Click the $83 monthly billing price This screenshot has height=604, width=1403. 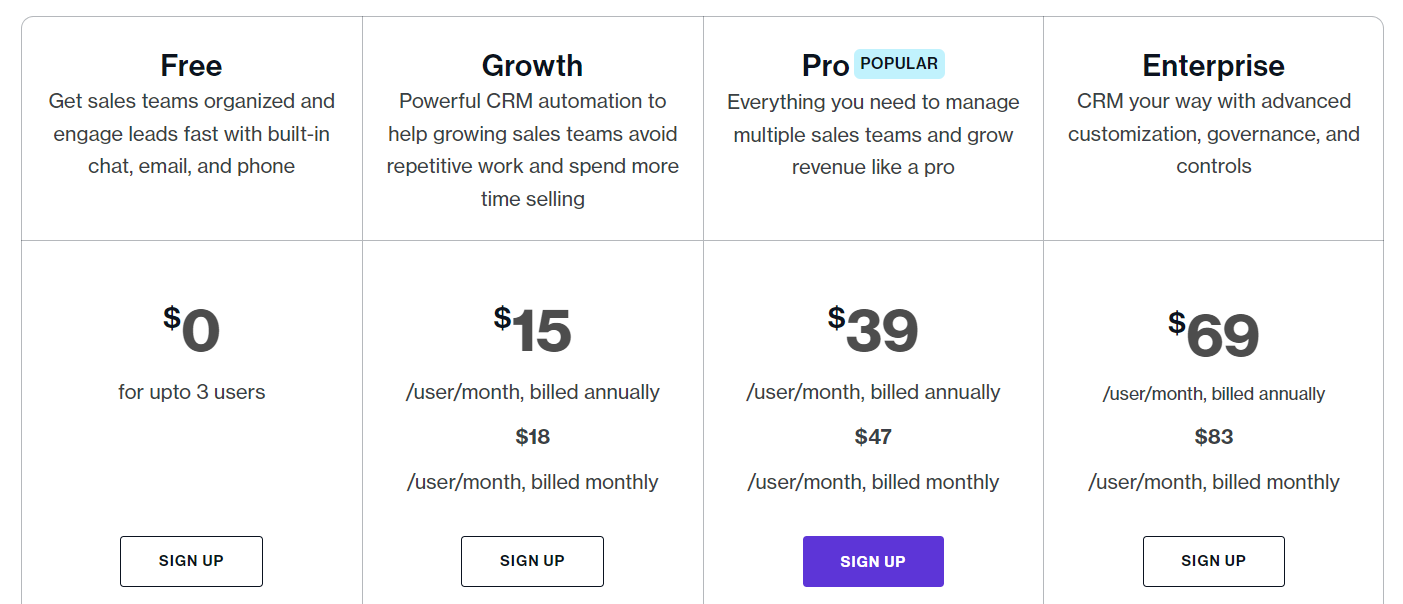[1213, 437]
